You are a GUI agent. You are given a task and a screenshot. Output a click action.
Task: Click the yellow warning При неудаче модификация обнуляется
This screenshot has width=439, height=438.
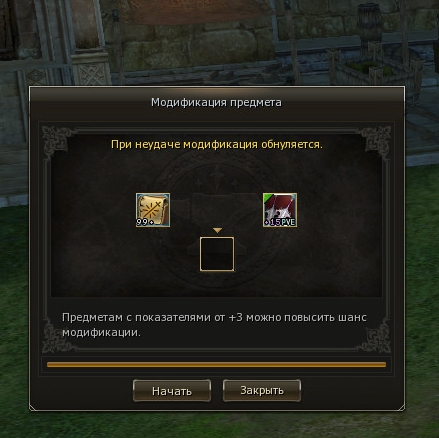217,144
